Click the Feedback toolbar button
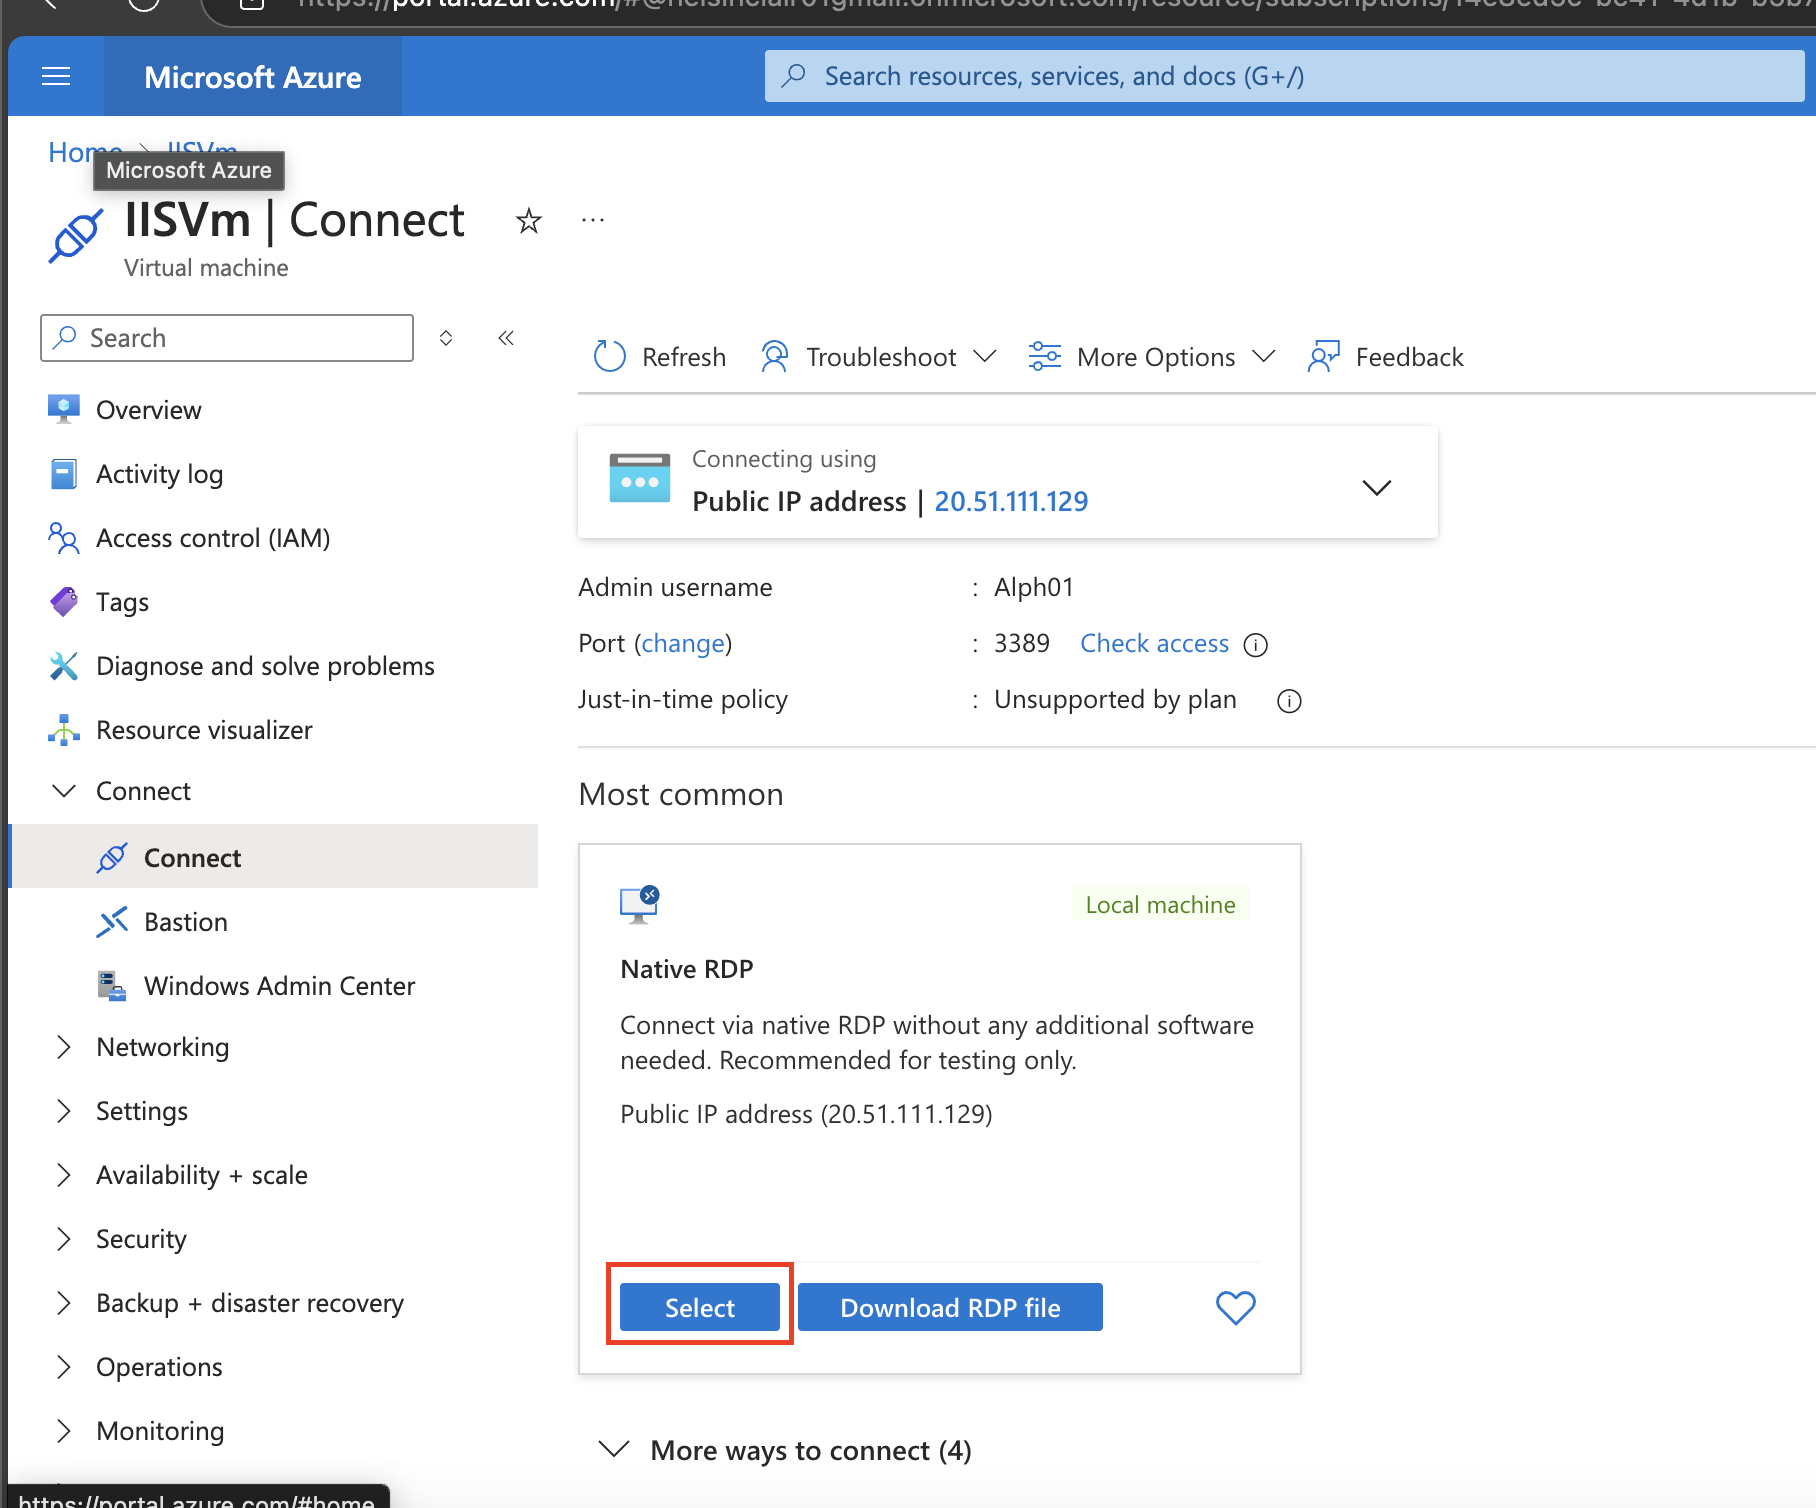This screenshot has height=1508, width=1816. tap(1386, 357)
